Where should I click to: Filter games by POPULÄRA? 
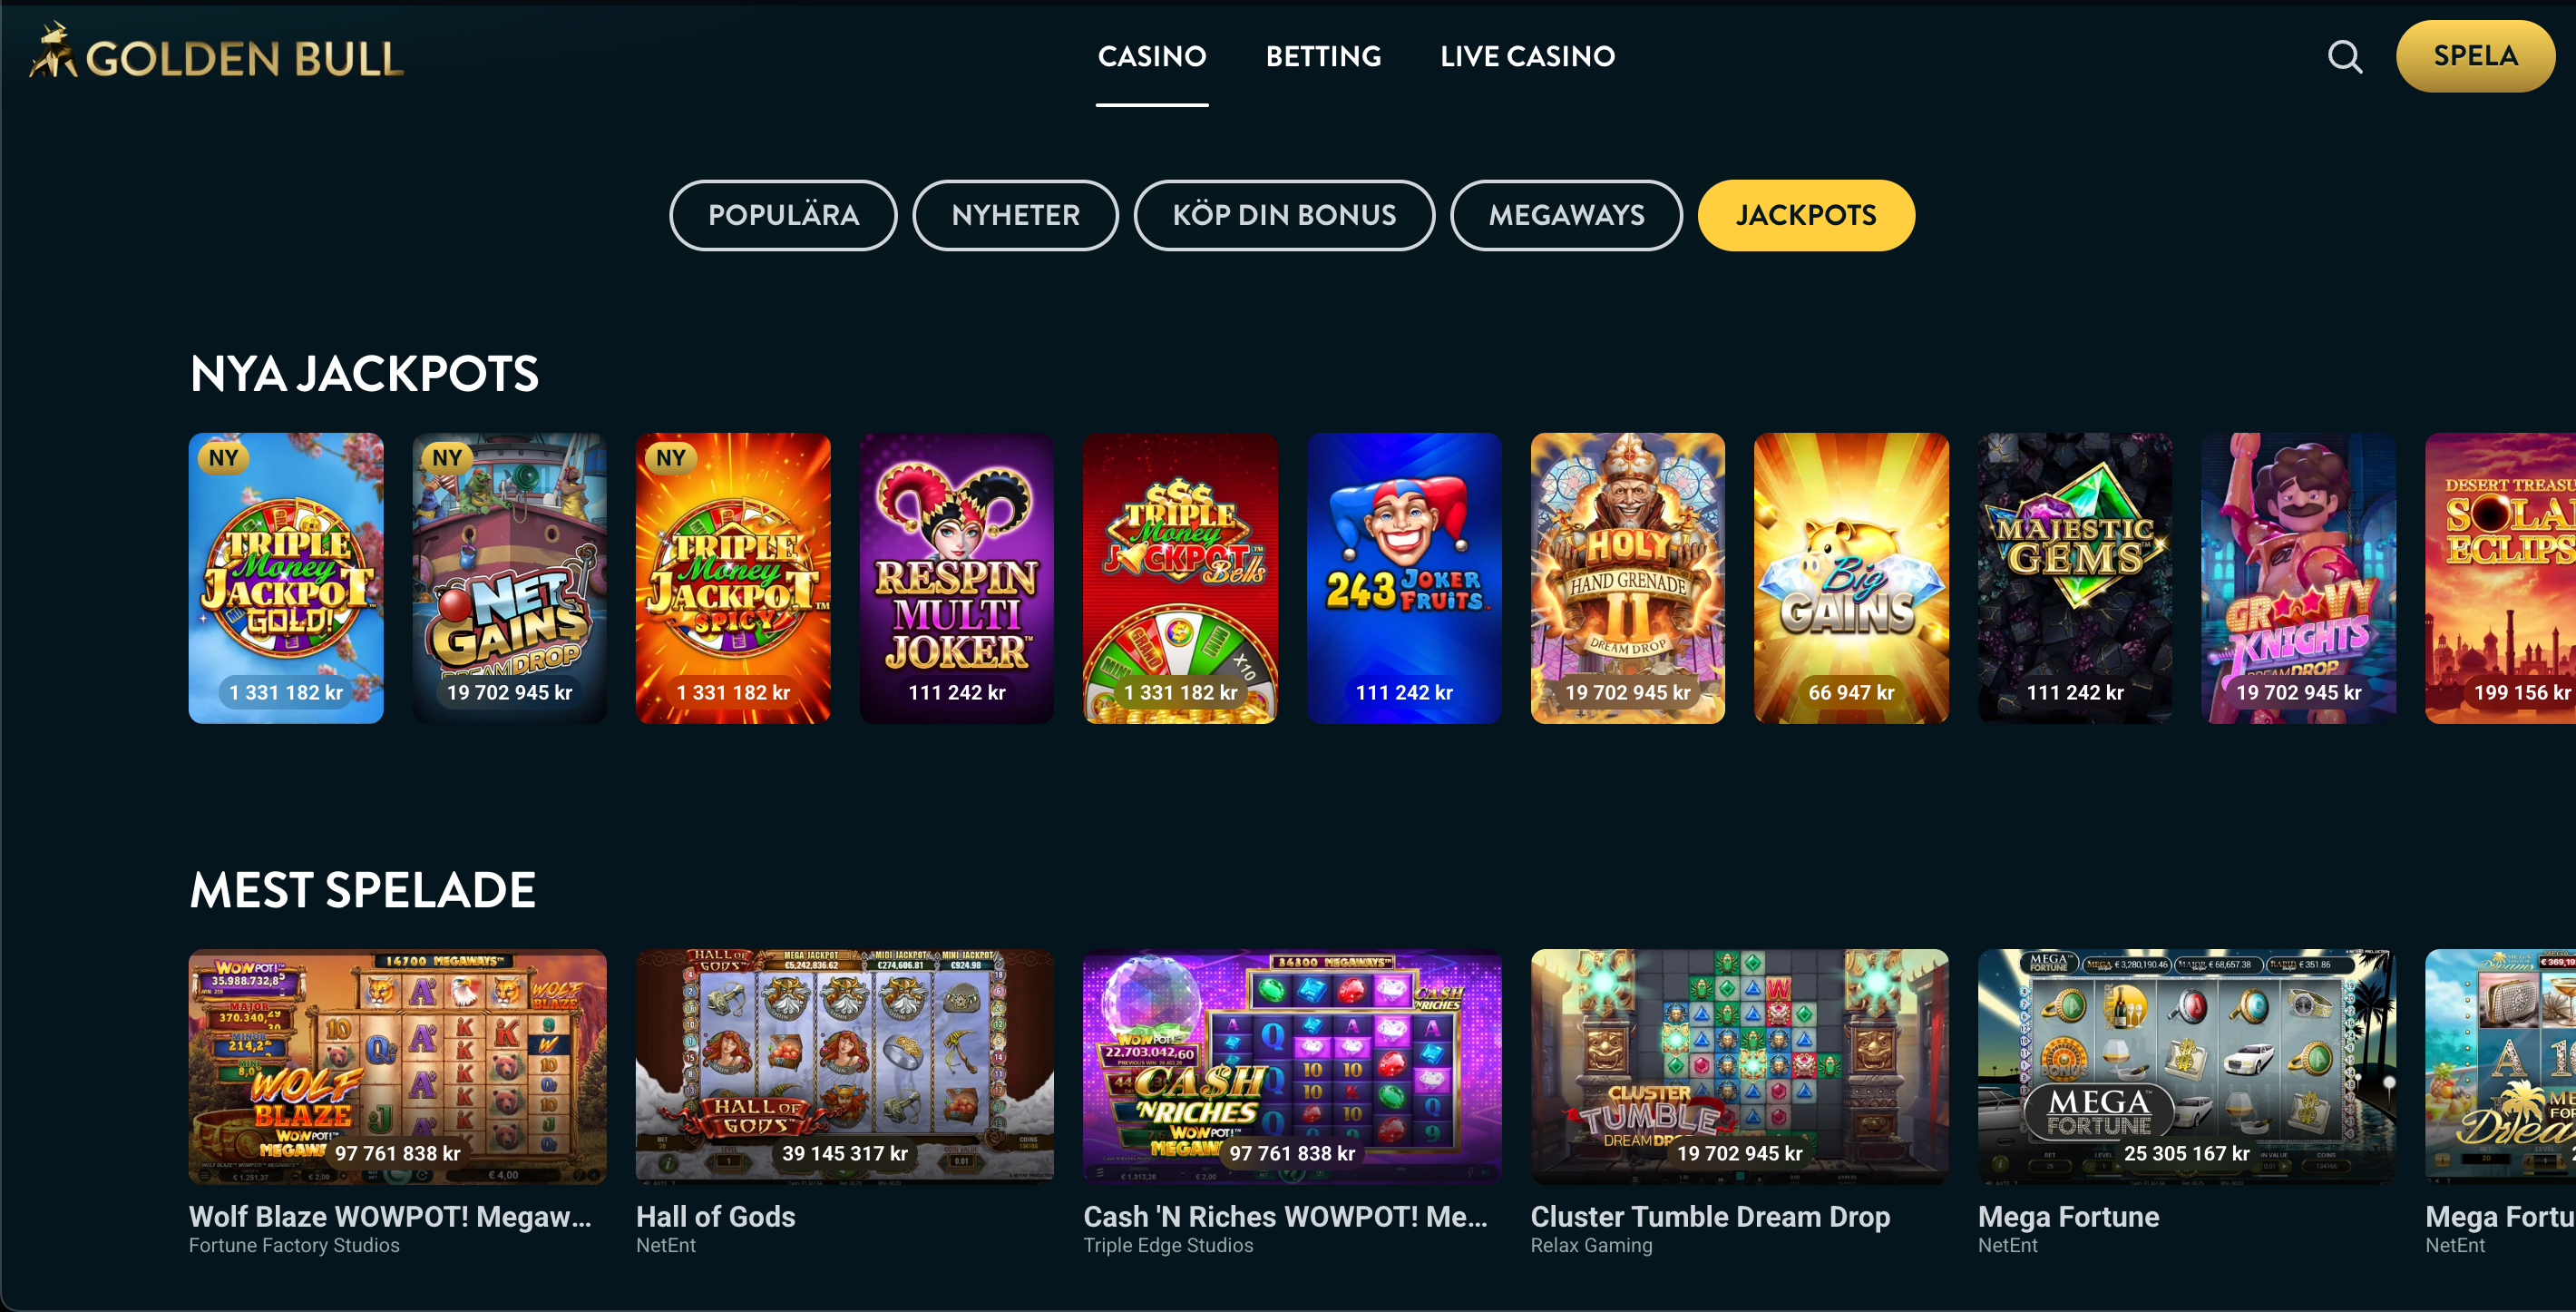click(x=783, y=215)
